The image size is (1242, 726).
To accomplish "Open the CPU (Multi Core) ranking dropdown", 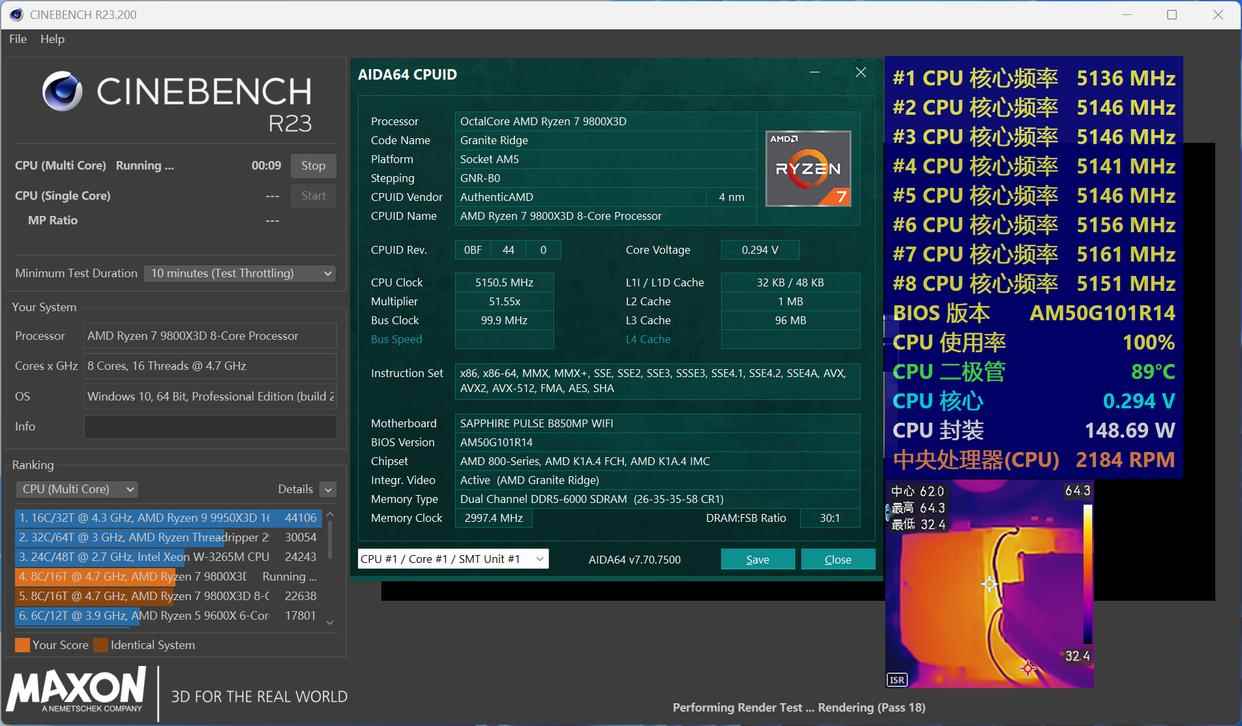I will click(77, 489).
